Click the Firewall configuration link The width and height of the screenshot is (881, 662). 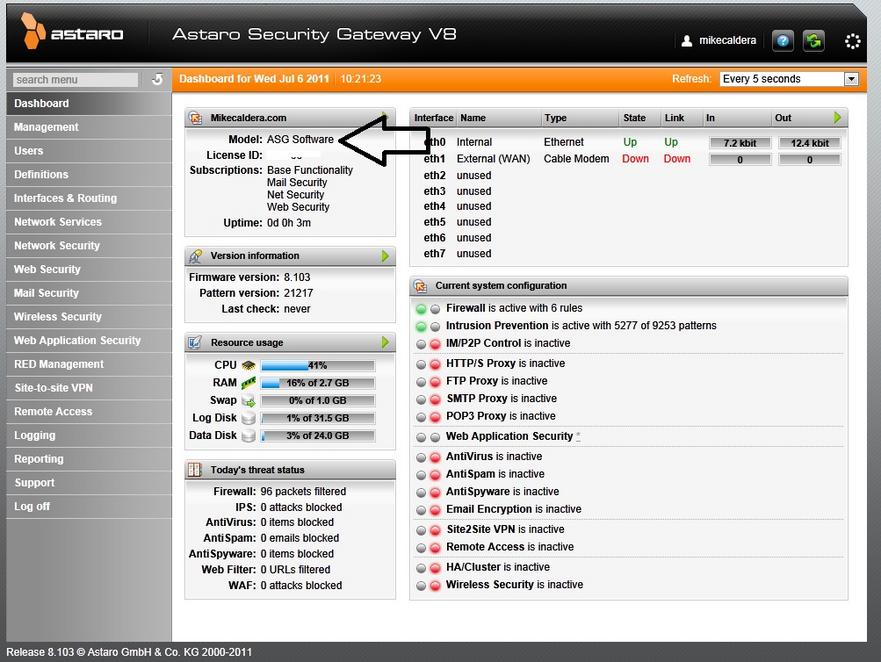coord(465,308)
